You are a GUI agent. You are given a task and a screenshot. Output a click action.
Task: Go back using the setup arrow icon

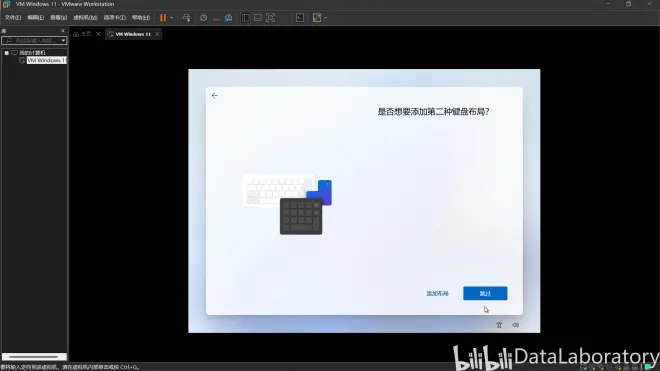215,96
